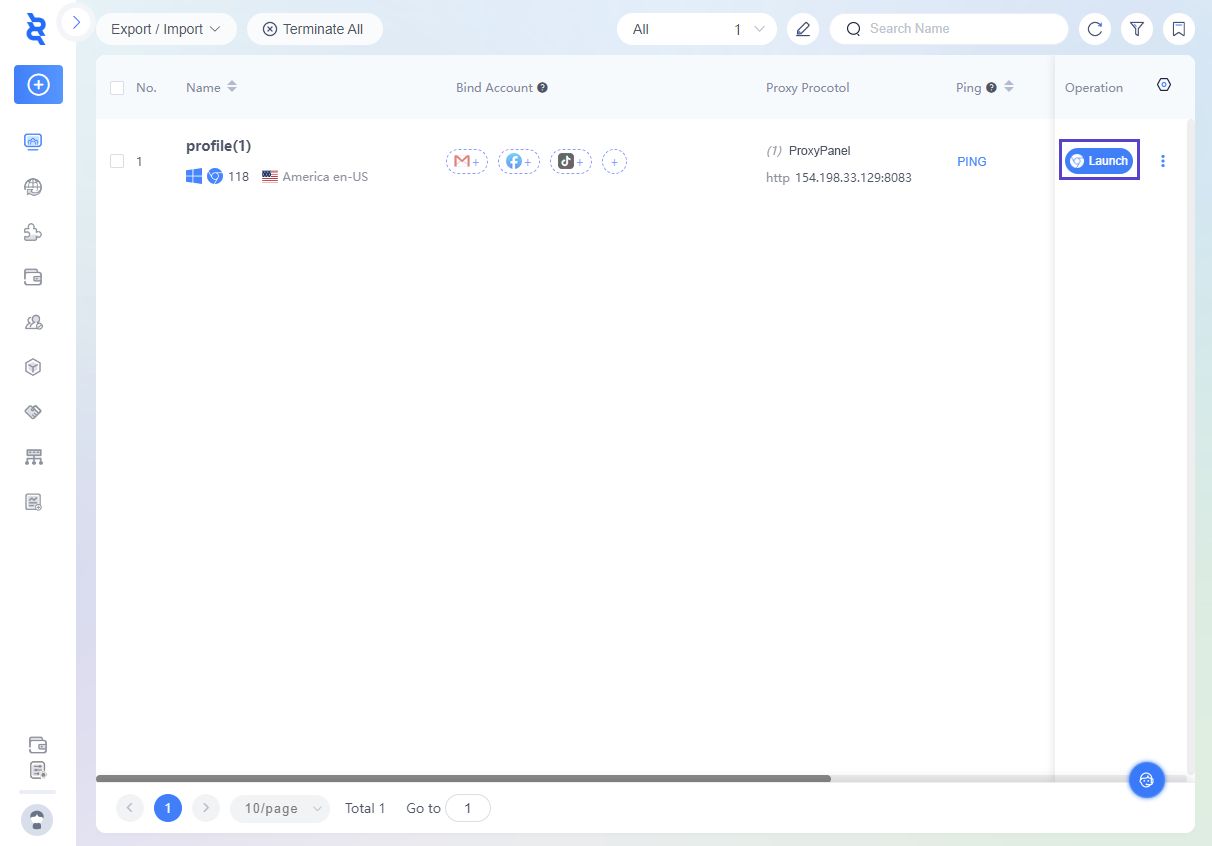This screenshot has height=846, width=1212.
Task: Open the floating support chat bubble
Action: [1146, 780]
